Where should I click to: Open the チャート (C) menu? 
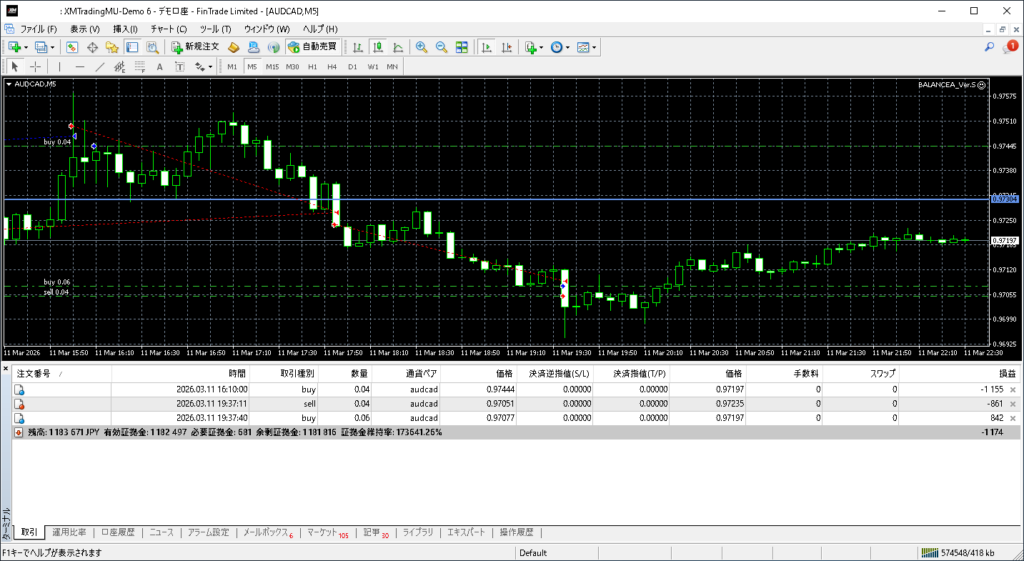click(168, 29)
